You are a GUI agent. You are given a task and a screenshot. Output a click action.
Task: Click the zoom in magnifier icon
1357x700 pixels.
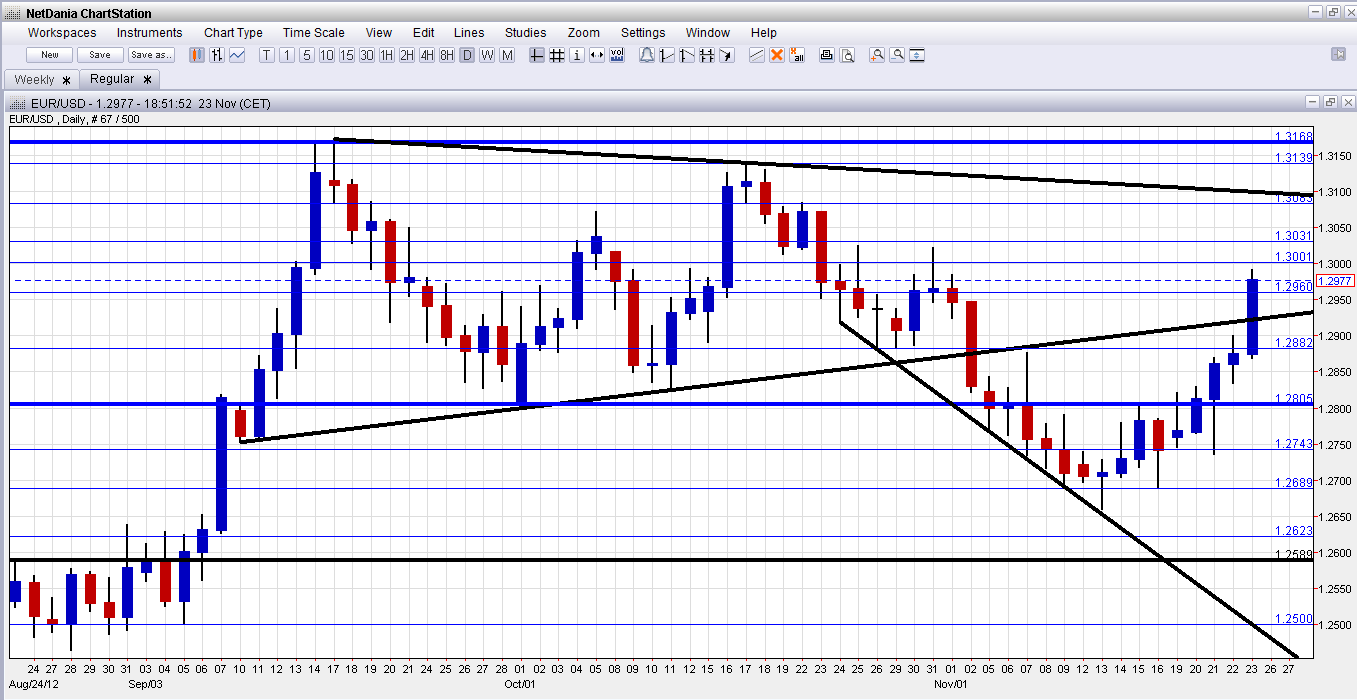click(877, 55)
